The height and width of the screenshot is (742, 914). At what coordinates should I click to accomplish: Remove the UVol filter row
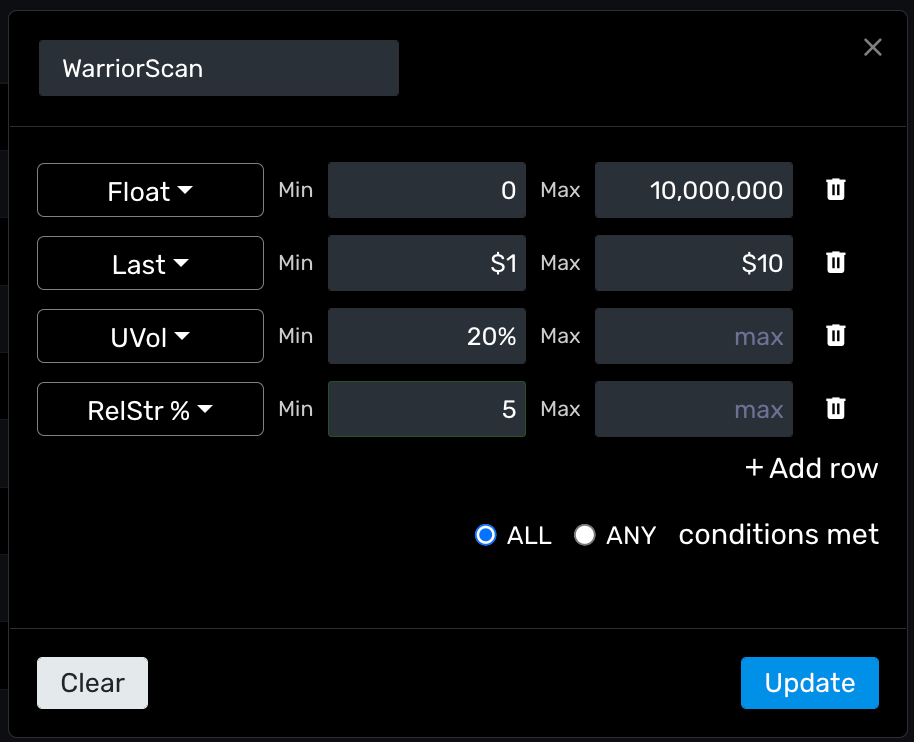click(836, 336)
